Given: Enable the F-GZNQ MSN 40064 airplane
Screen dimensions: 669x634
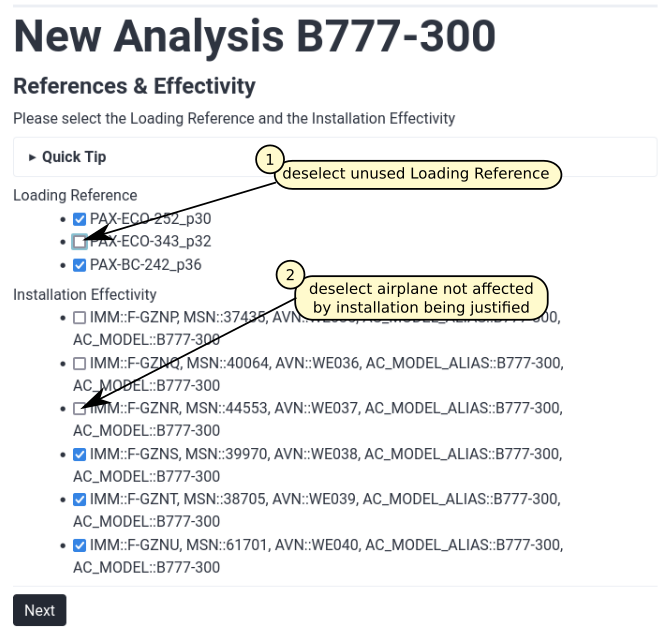Looking at the screenshot, I should coord(80,363).
